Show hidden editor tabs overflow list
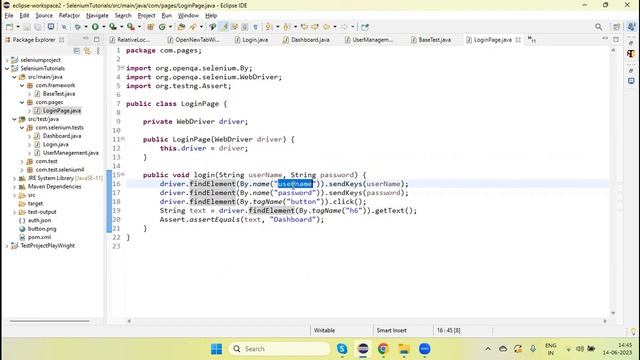 (532, 40)
